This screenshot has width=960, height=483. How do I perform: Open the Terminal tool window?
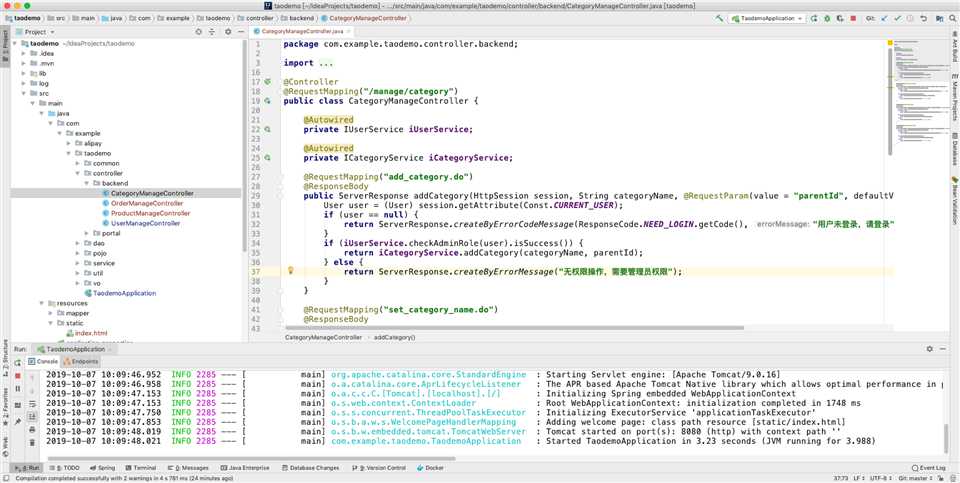click(140, 468)
